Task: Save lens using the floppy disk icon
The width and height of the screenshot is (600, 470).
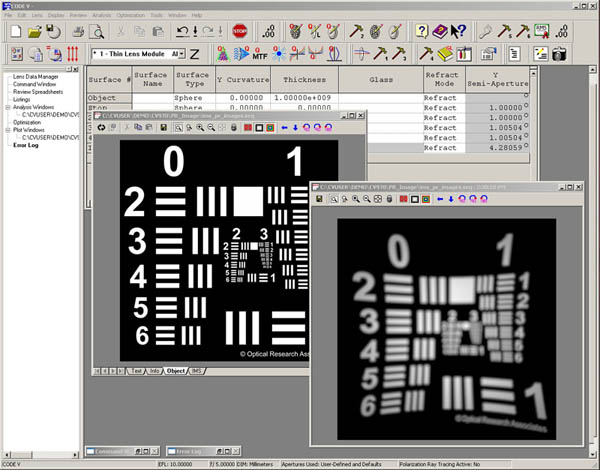Action: point(53,31)
